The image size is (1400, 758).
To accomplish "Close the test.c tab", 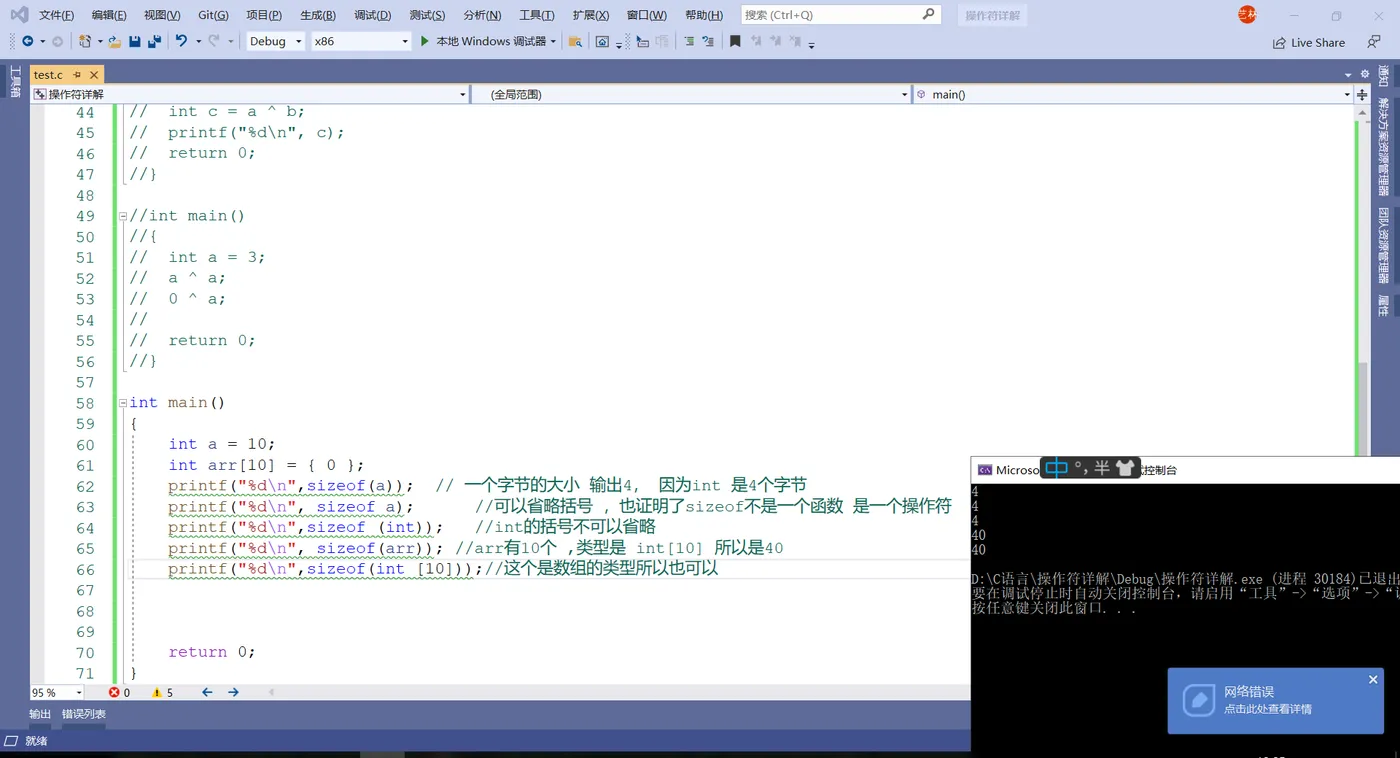I will (x=95, y=75).
